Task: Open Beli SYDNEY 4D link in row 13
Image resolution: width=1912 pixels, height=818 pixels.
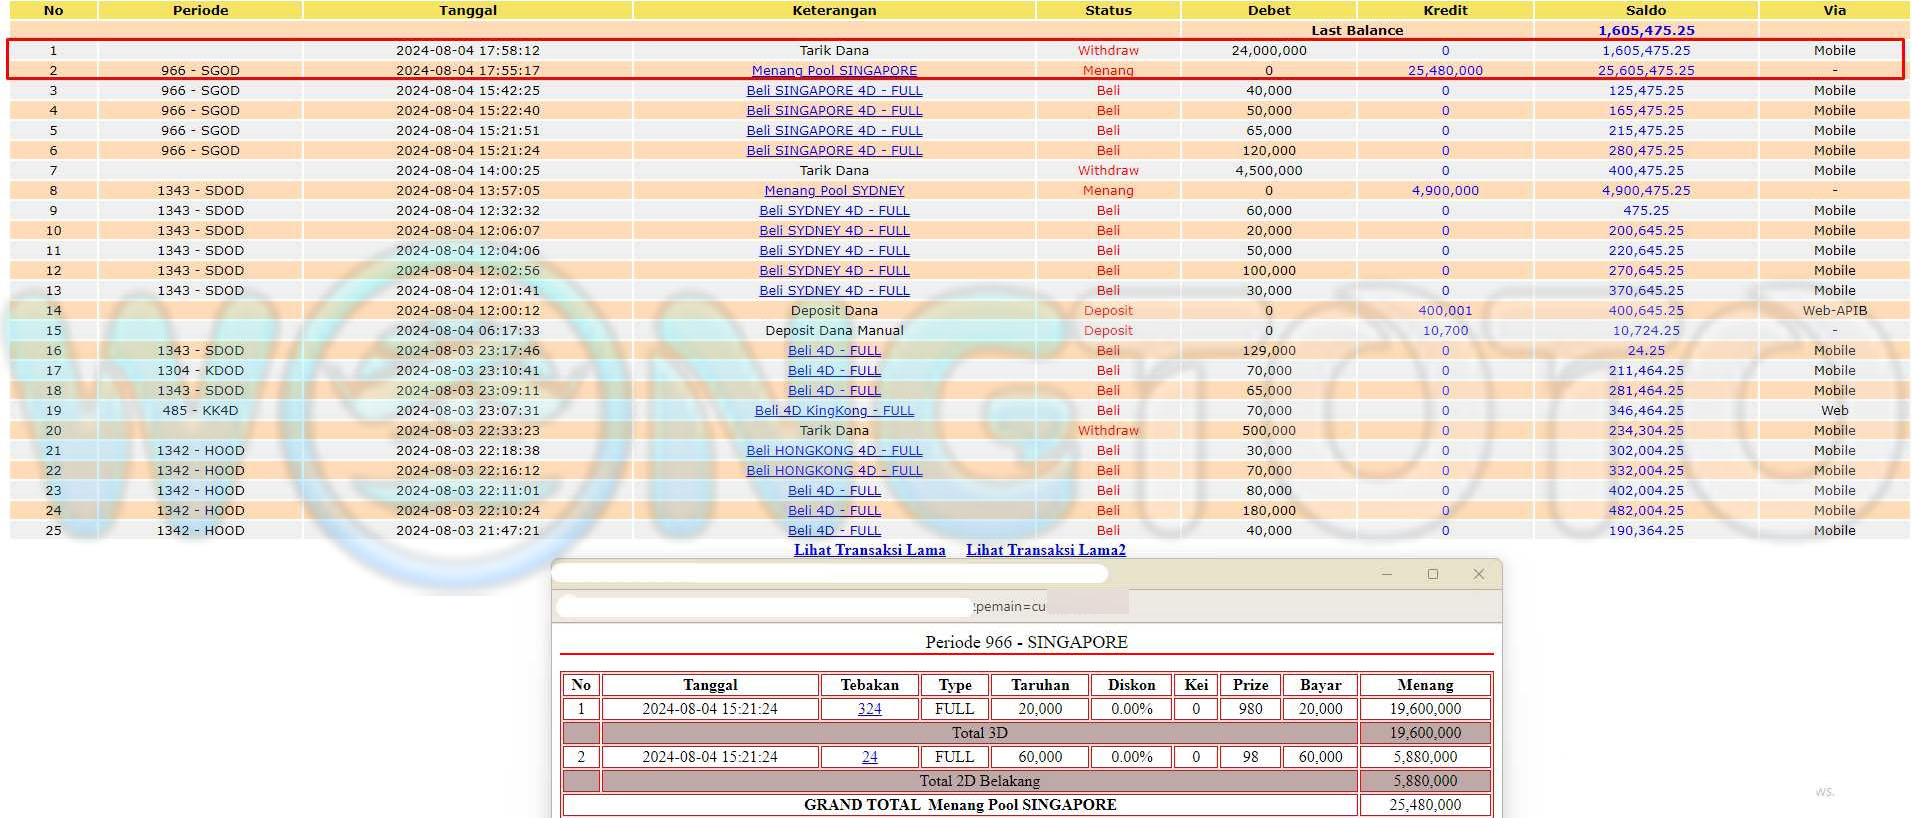Action: [x=834, y=291]
